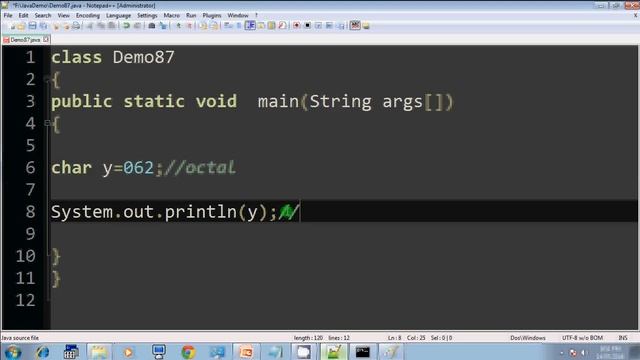Undo last edit via toolbar arrow
Image resolution: width=640 pixels, height=360 pixels.
[126, 26]
